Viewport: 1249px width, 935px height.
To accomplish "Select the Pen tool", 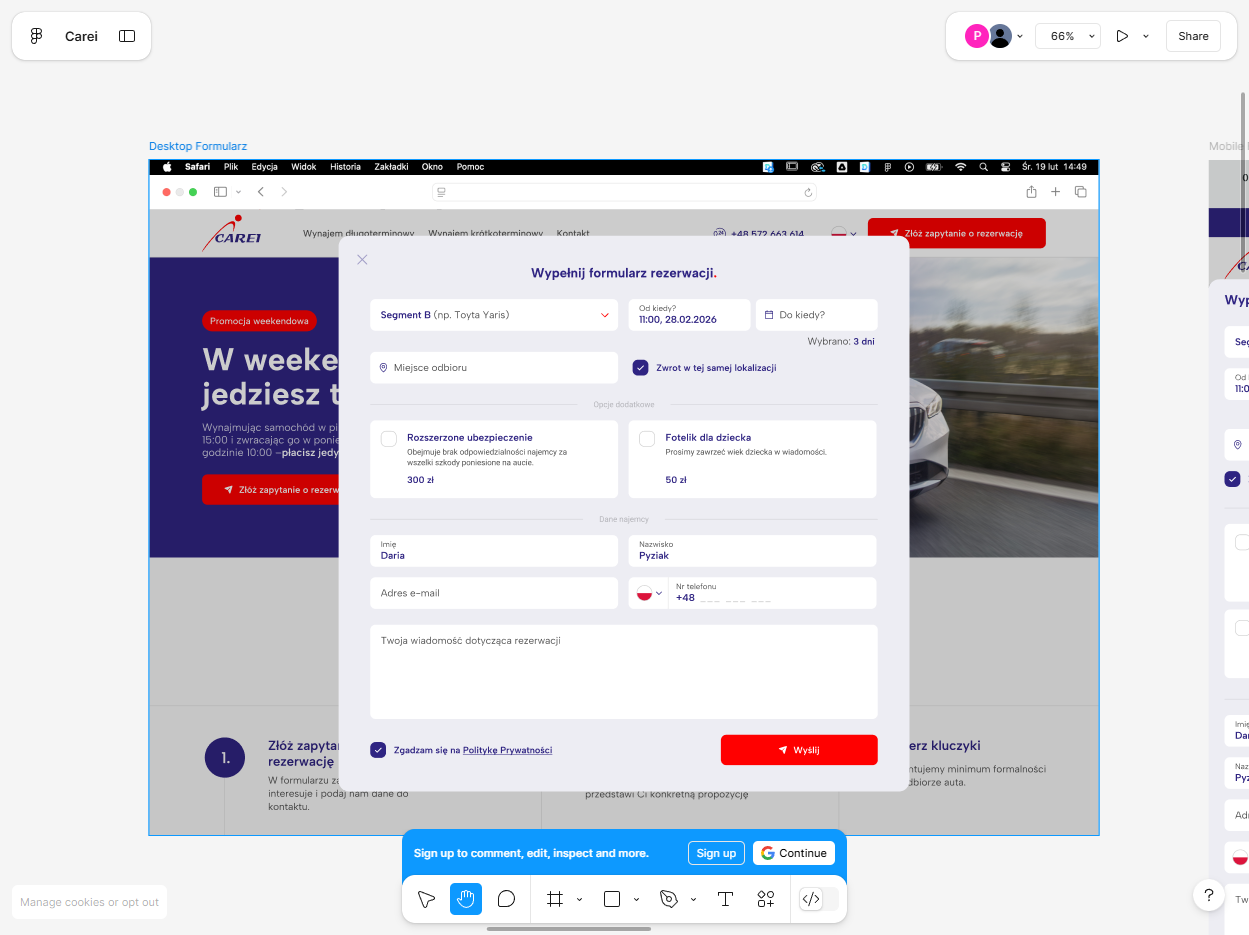I will pyautogui.click(x=669, y=899).
